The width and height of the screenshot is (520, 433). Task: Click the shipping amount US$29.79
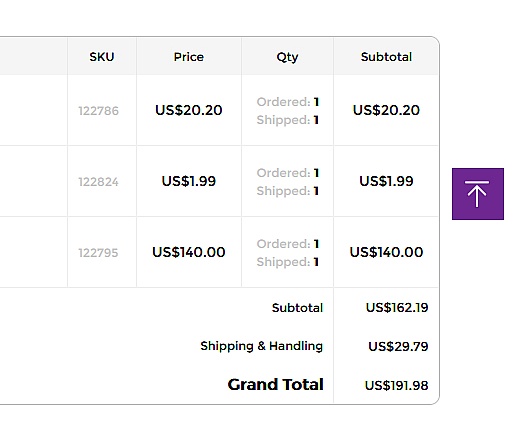click(398, 346)
